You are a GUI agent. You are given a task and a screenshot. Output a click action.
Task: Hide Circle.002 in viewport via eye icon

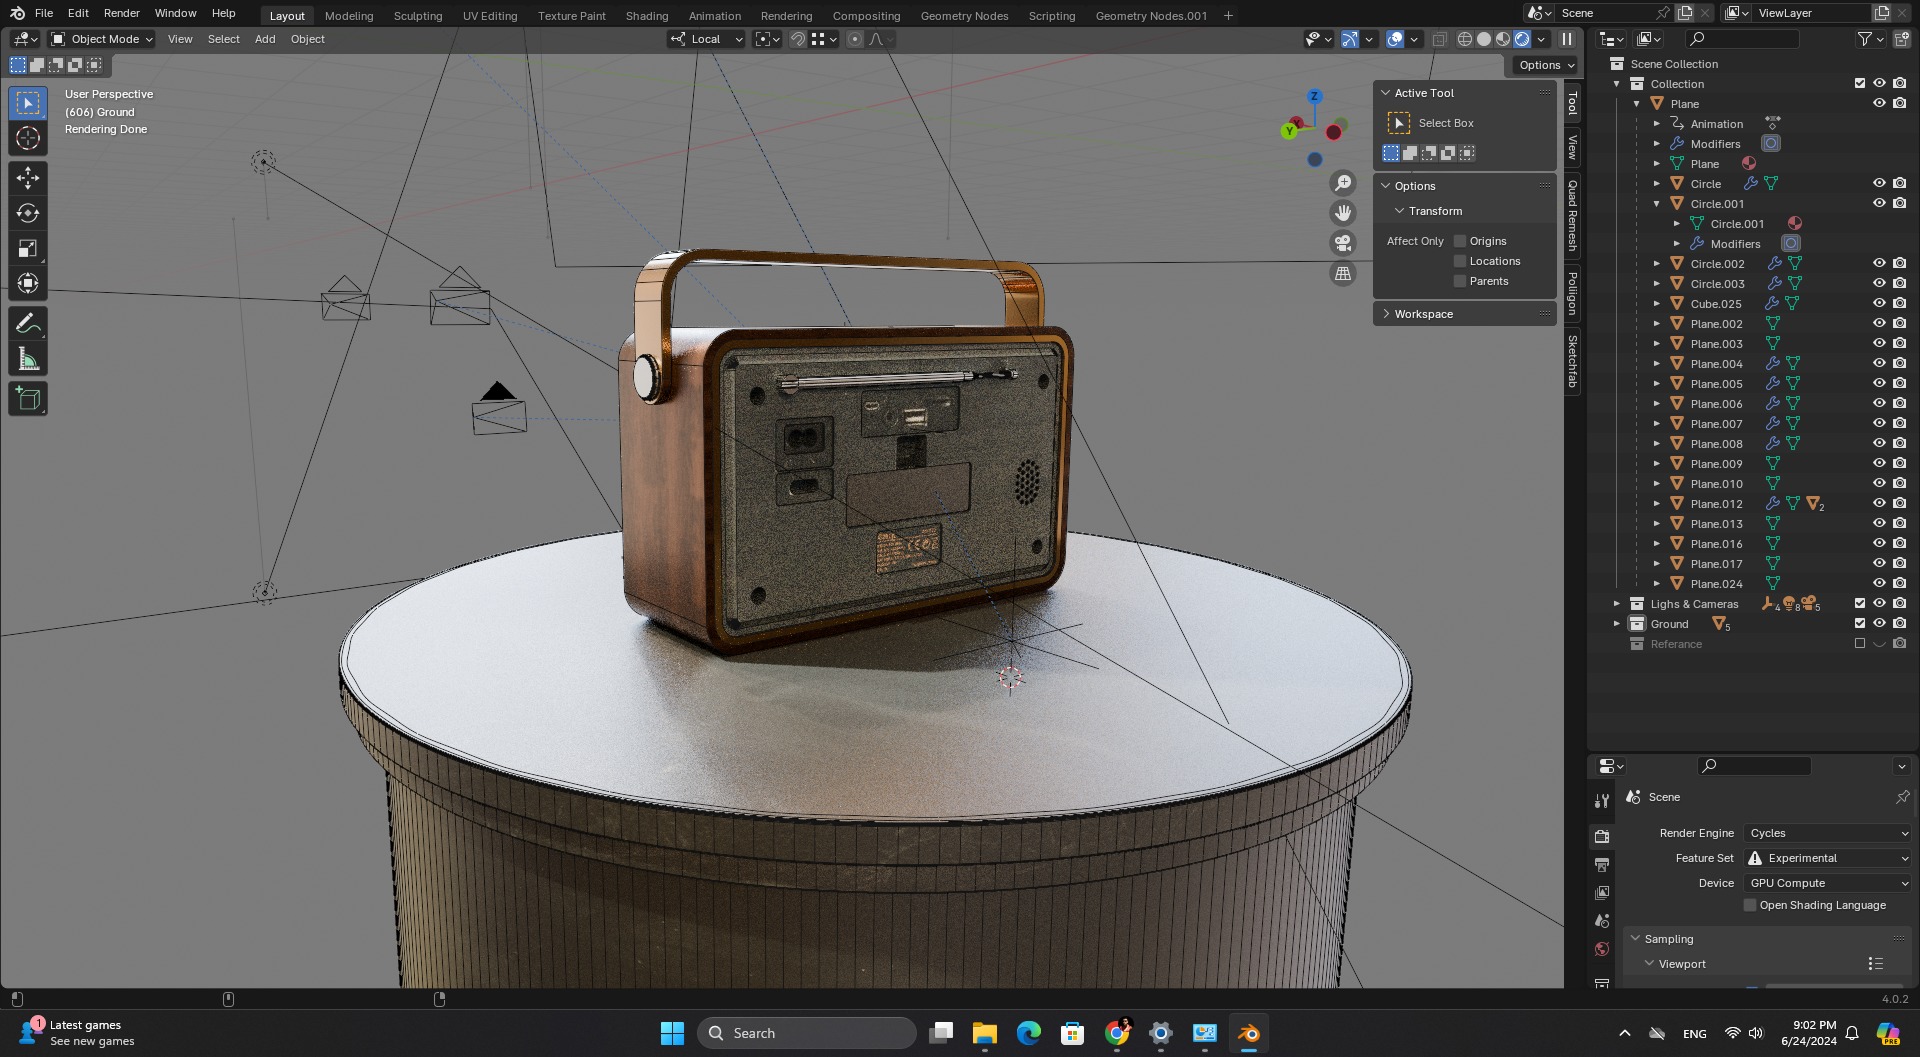pyautogui.click(x=1879, y=263)
